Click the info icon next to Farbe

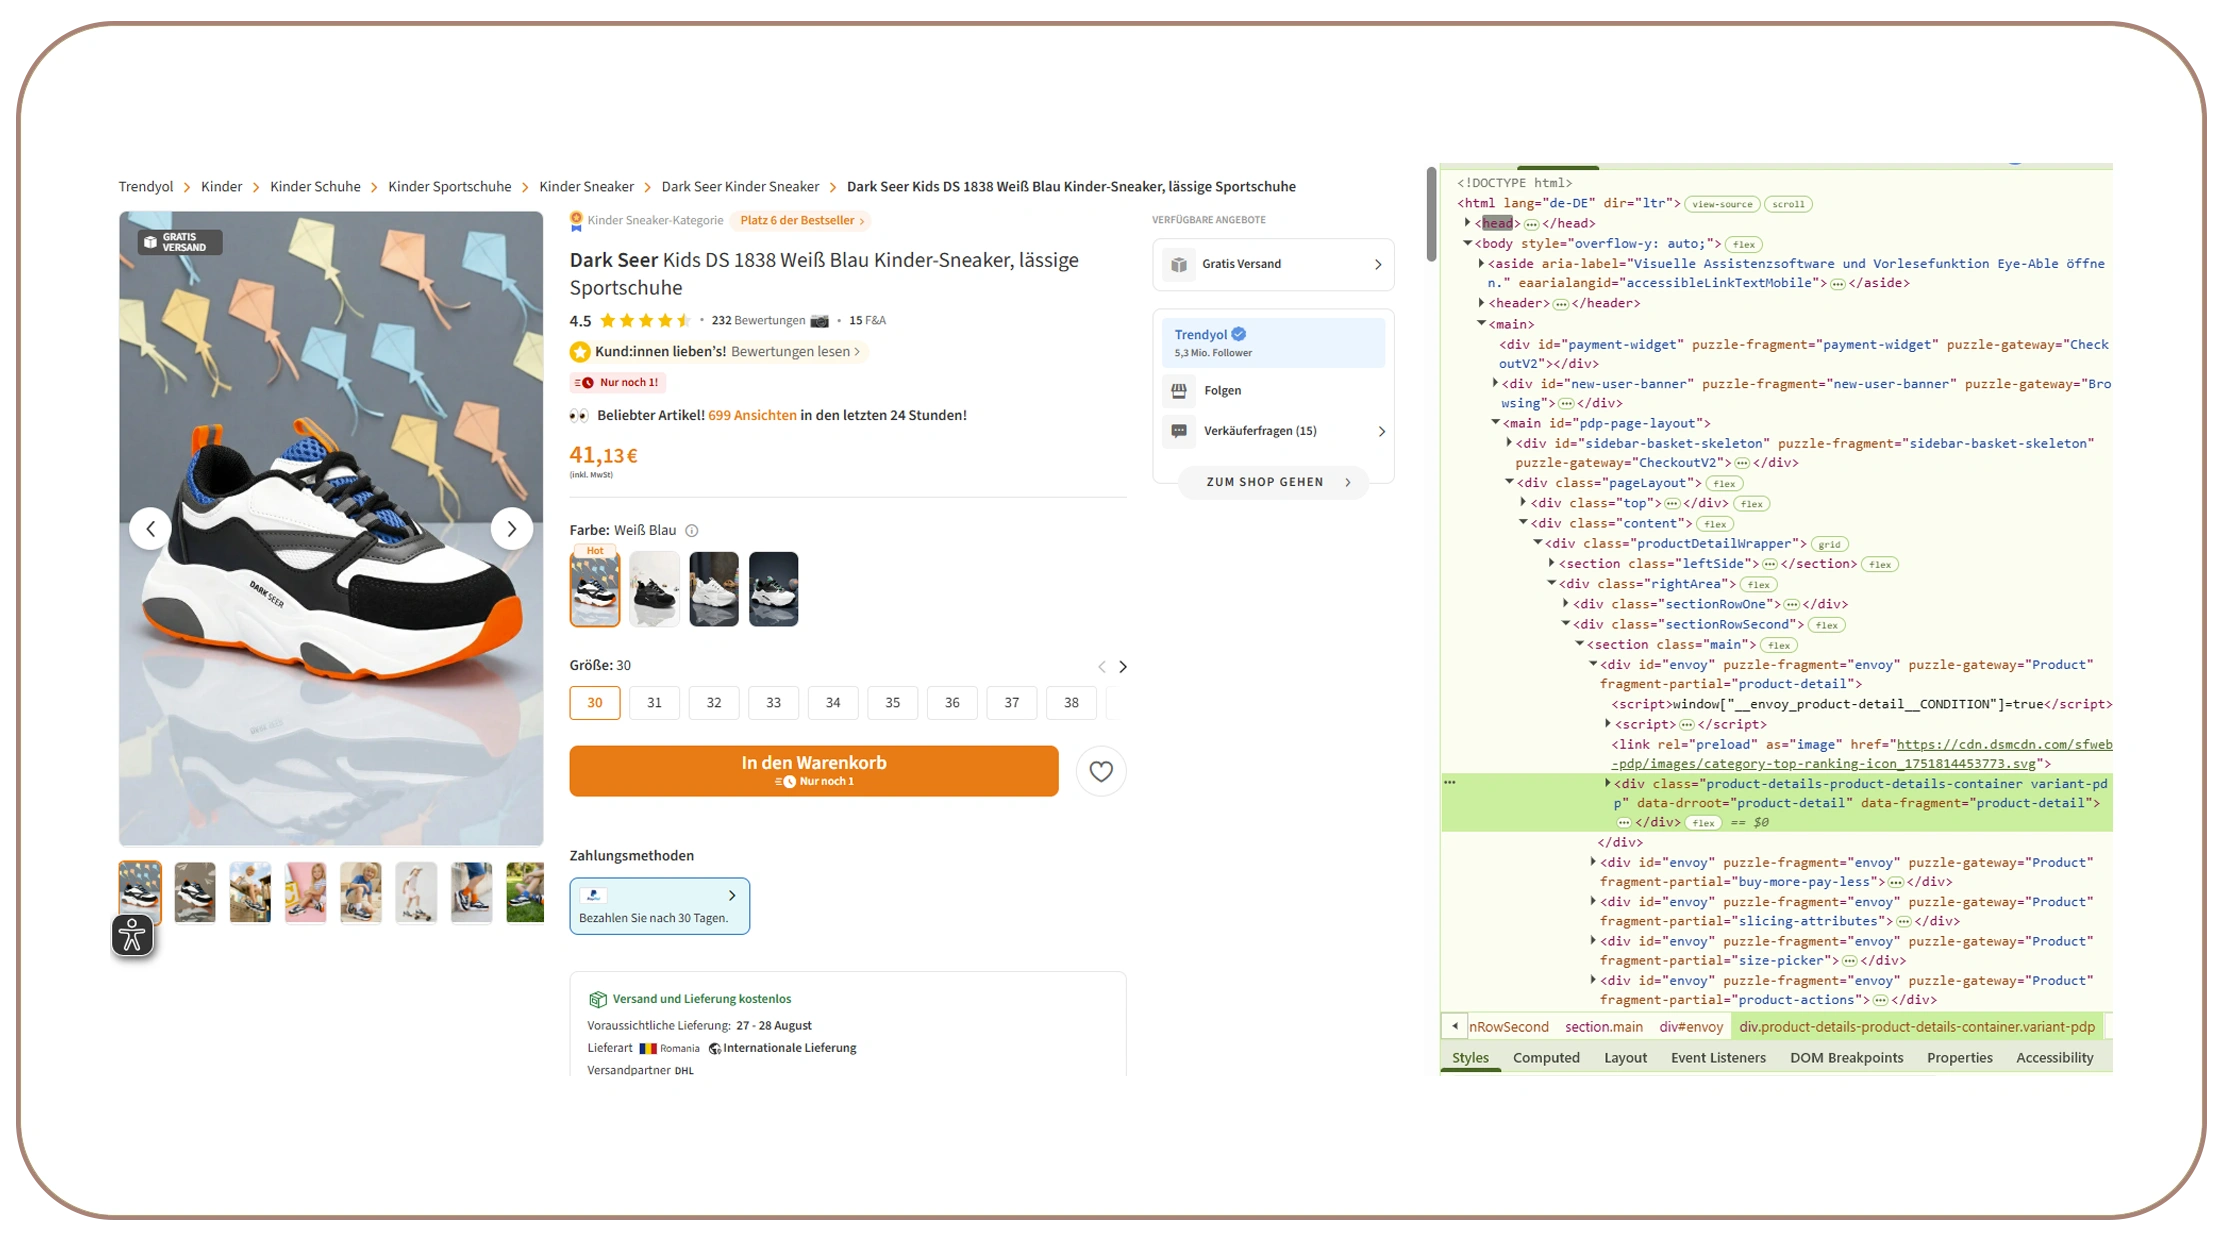point(691,531)
